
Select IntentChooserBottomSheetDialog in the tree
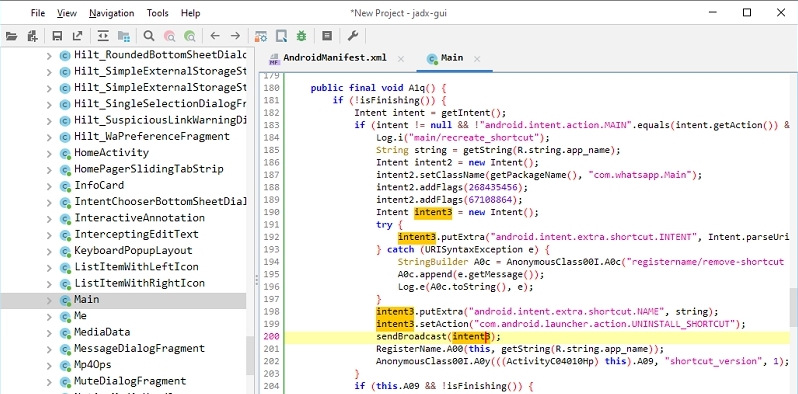point(160,202)
